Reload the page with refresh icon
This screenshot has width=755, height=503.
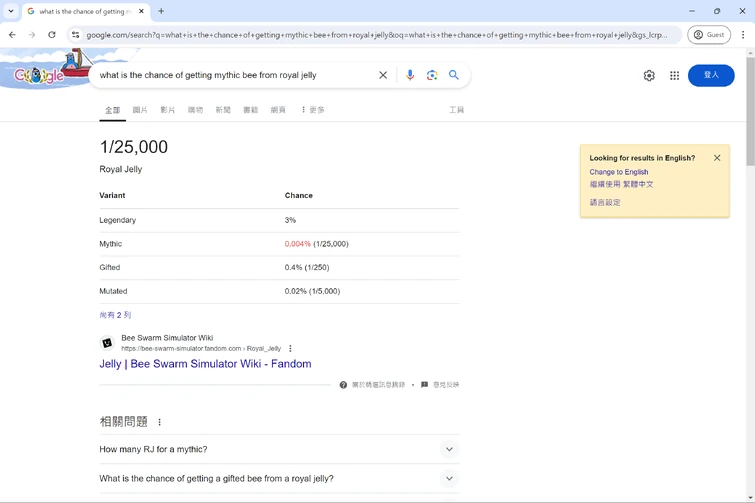pos(52,35)
